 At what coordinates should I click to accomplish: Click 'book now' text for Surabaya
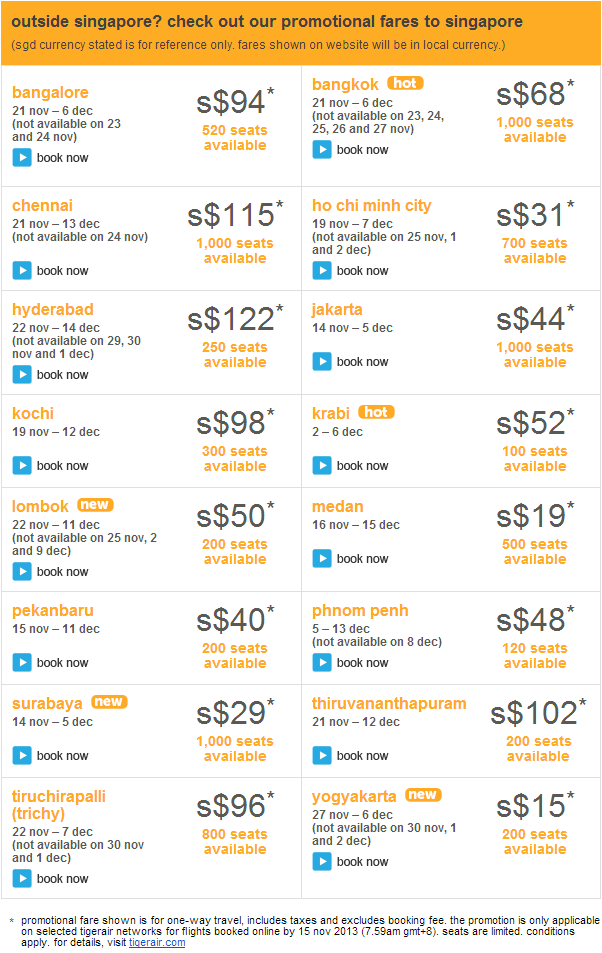click(x=63, y=755)
